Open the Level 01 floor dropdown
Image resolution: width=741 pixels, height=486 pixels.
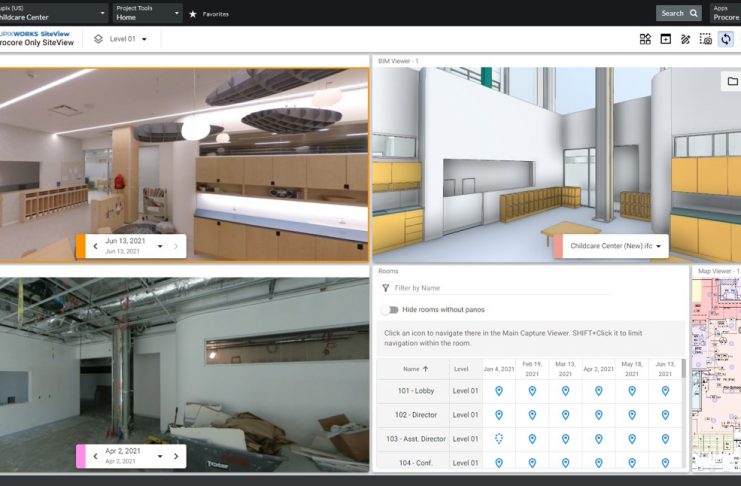point(121,39)
